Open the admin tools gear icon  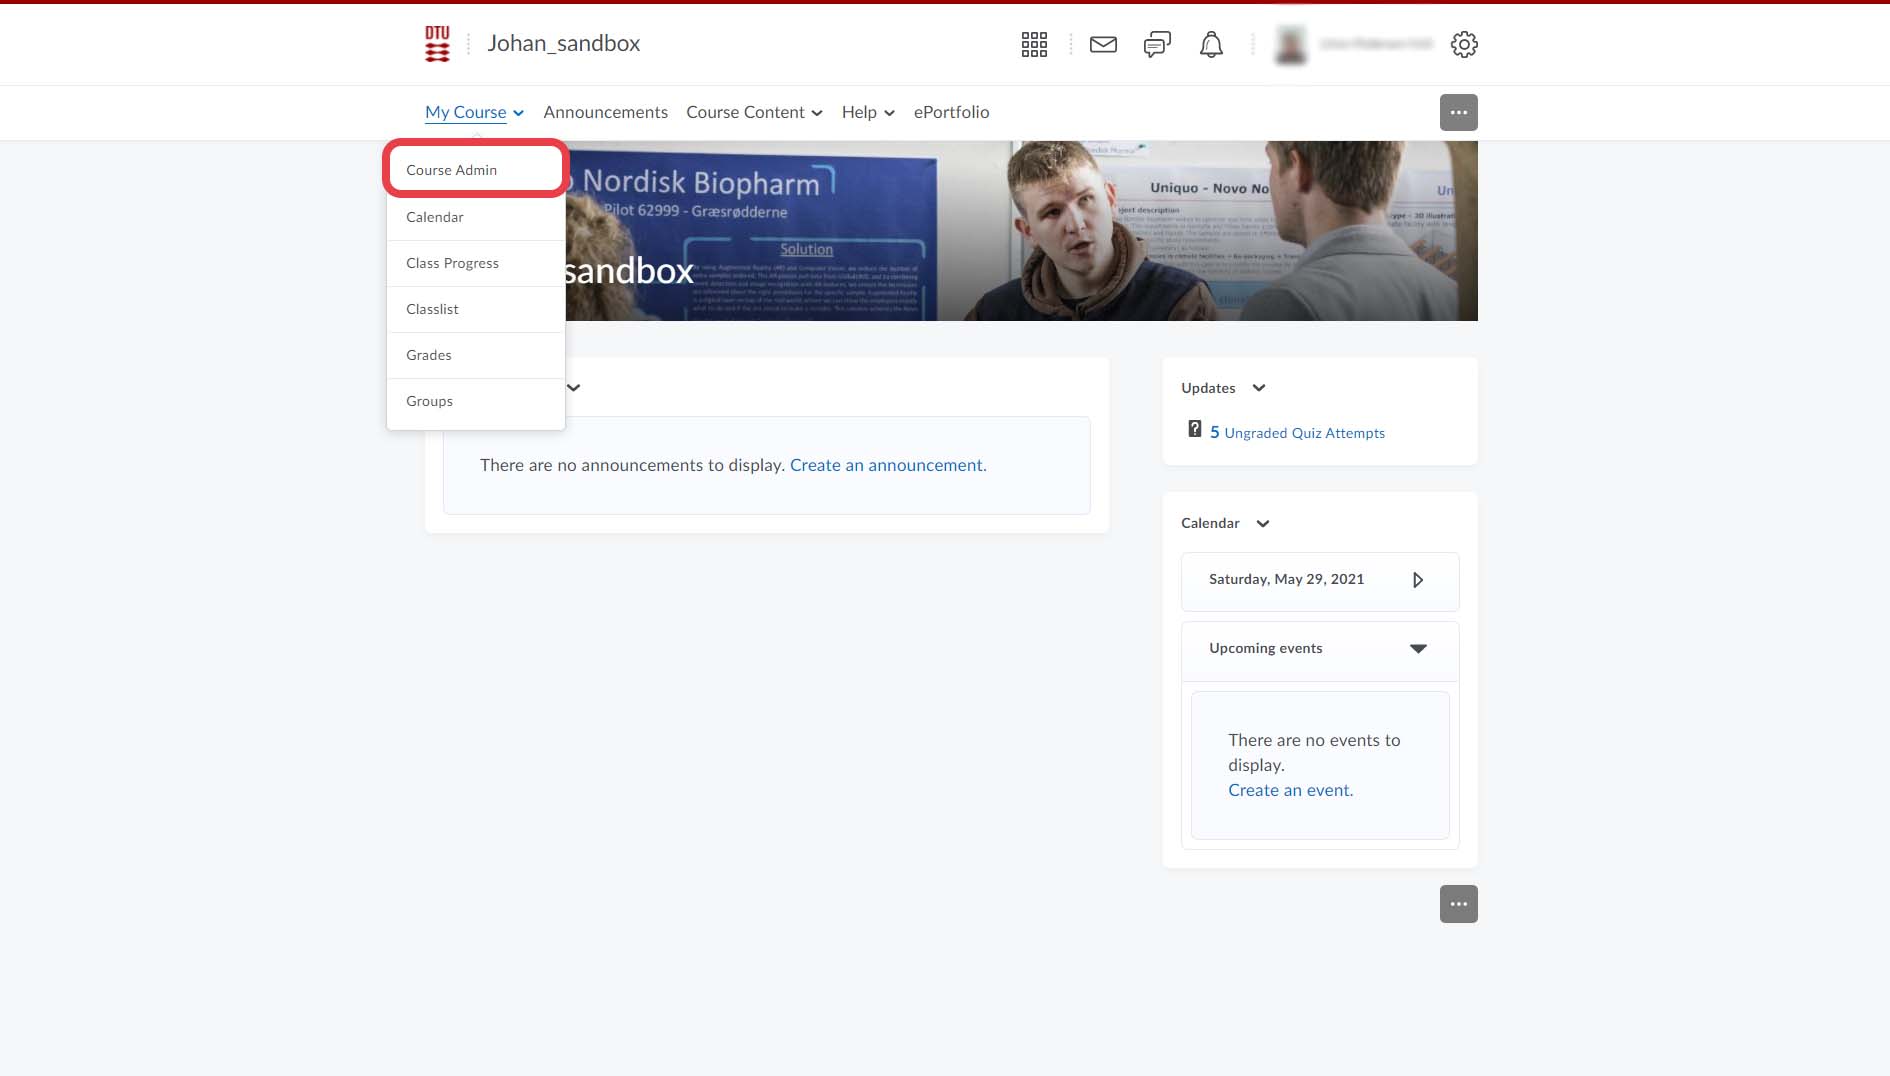tap(1464, 44)
